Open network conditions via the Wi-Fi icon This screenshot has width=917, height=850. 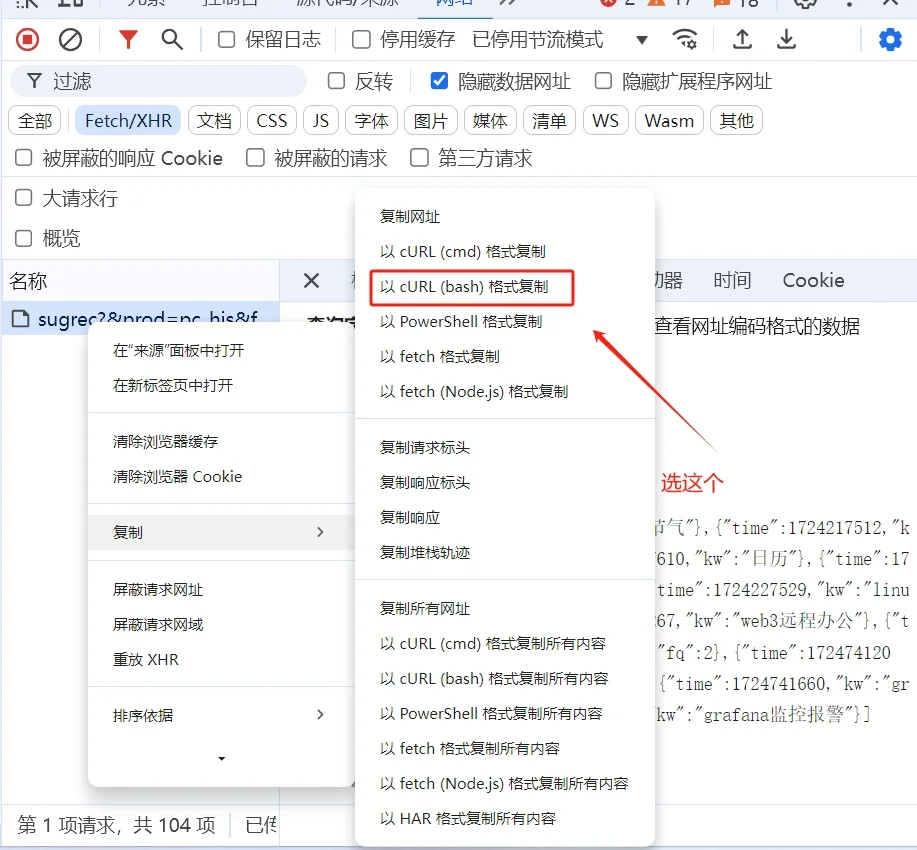point(686,40)
